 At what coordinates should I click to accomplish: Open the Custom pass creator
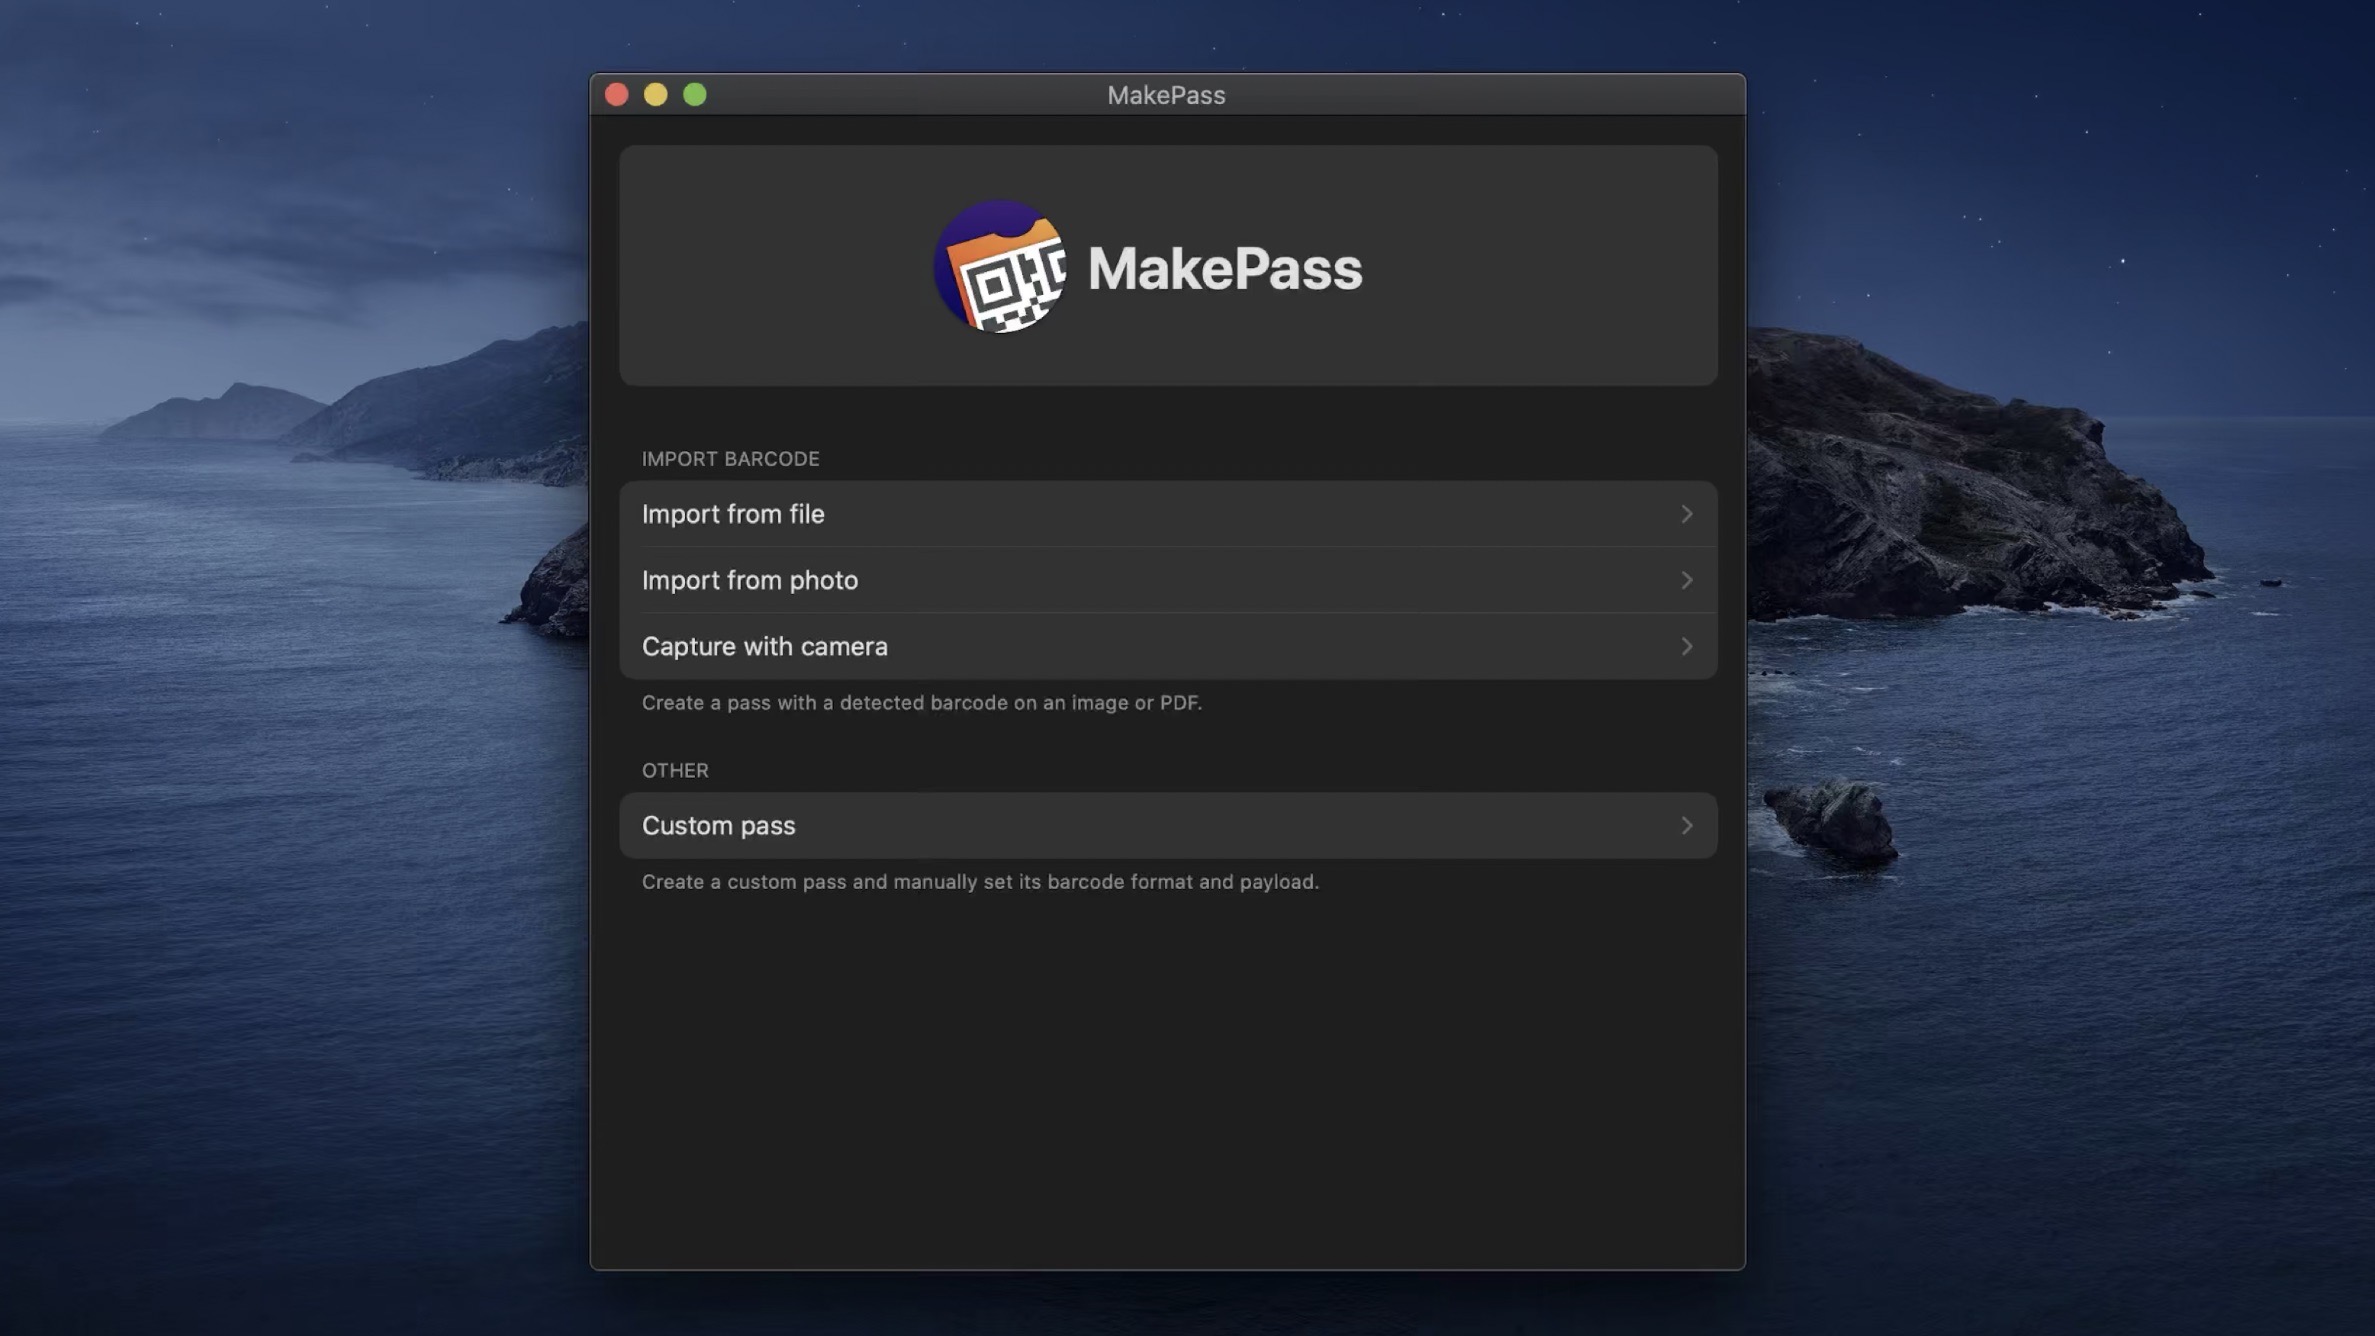(719, 826)
